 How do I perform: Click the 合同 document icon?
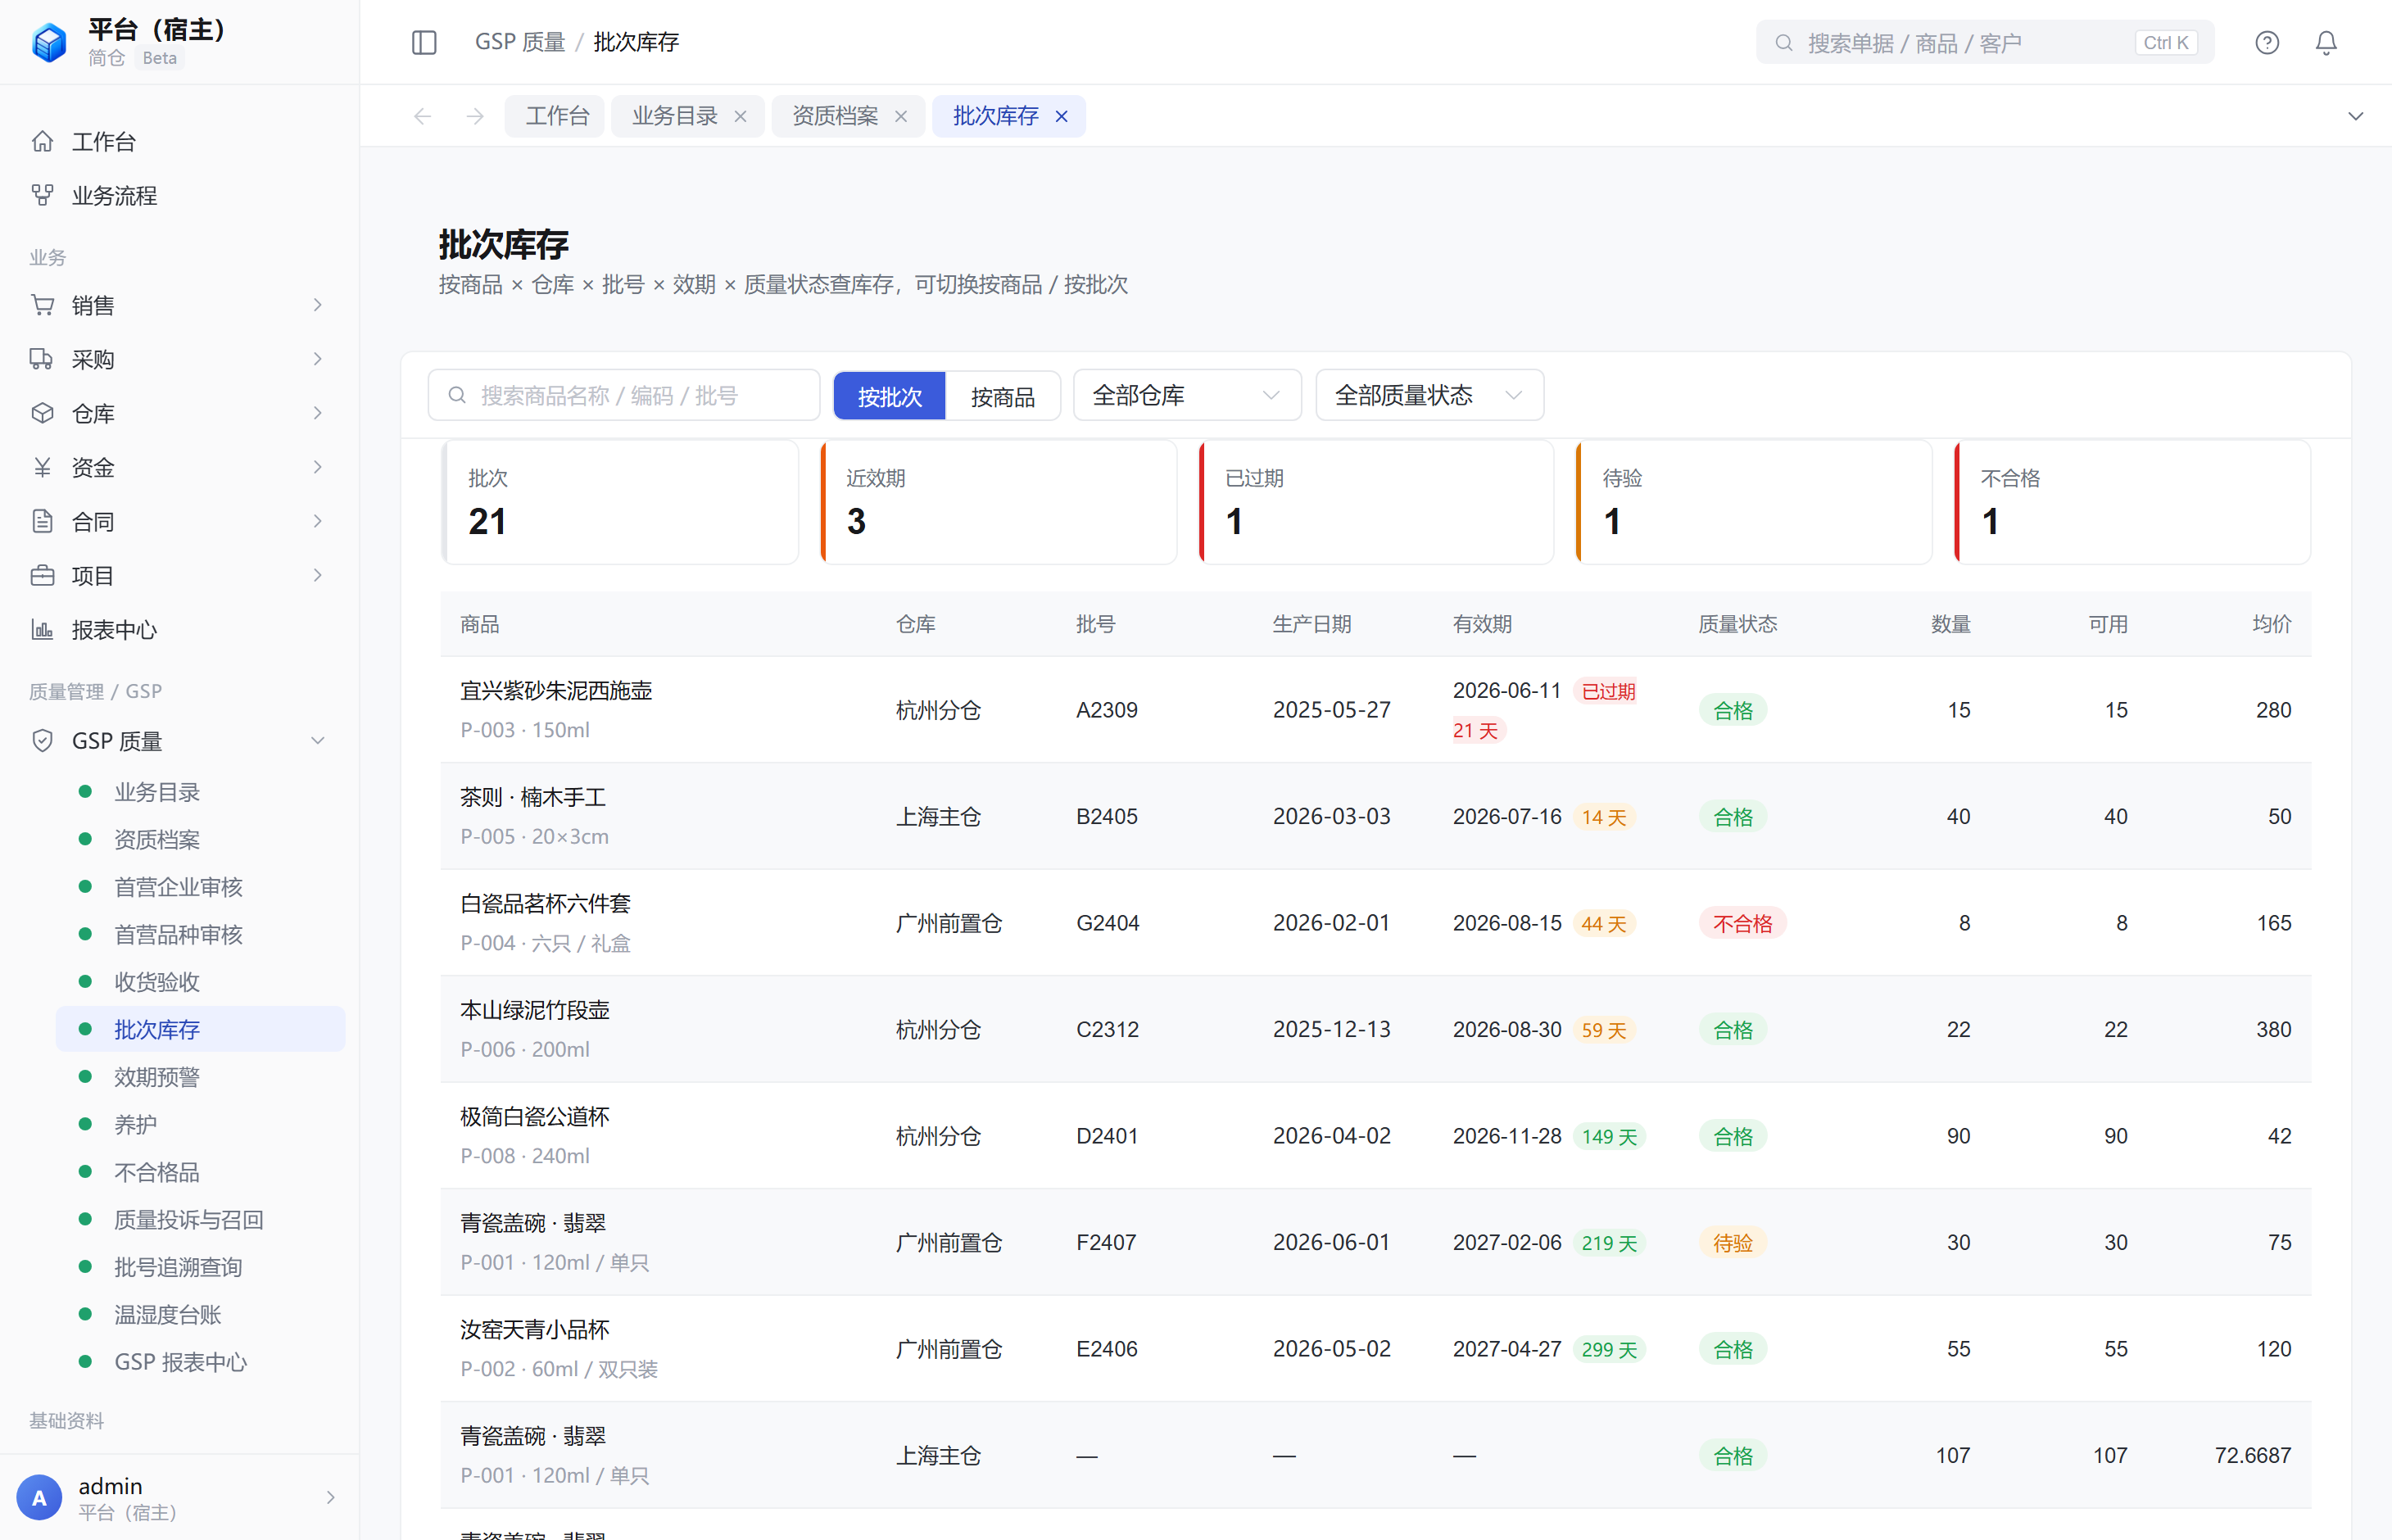[42, 521]
